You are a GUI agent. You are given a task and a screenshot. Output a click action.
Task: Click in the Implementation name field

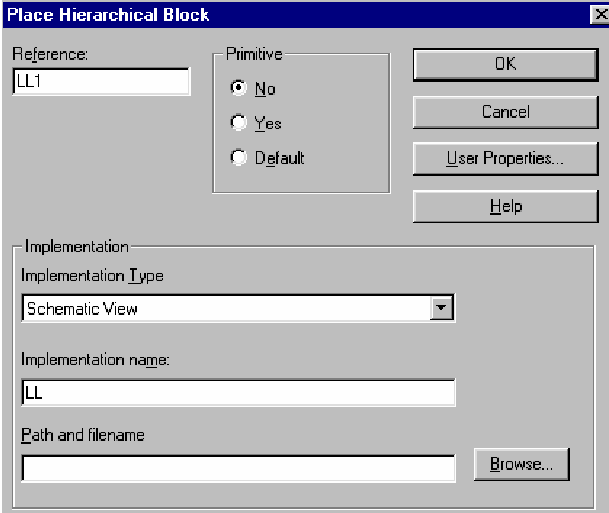(238, 393)
